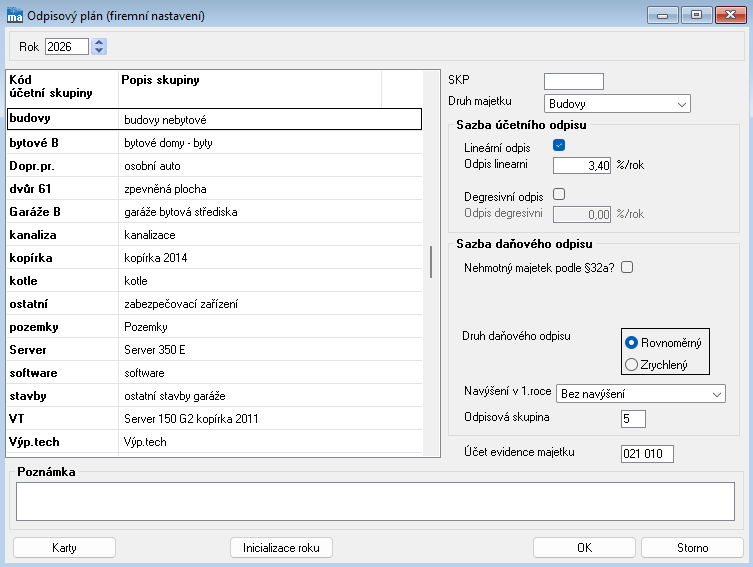This screenshot has height=567, width=753.
Task: Click inside the Poznámka text box
Action: [375, 501]
